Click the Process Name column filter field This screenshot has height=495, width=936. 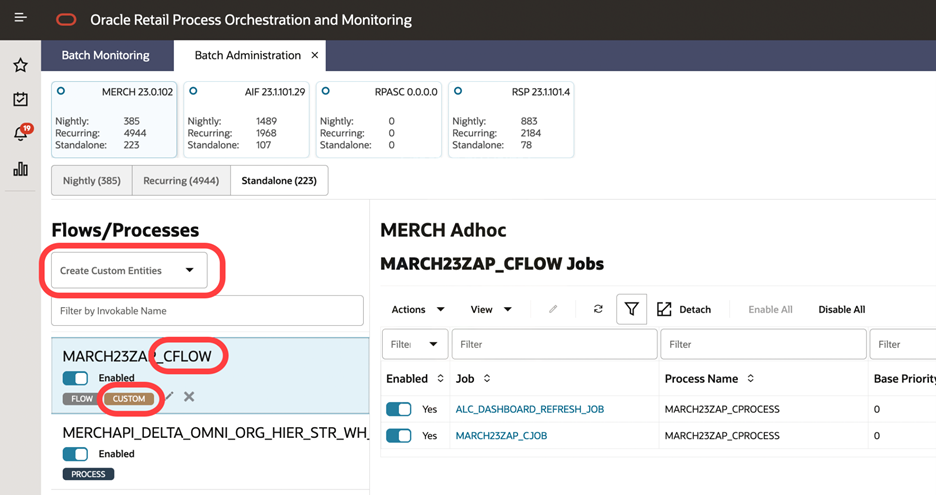click(x=763, y=344)
